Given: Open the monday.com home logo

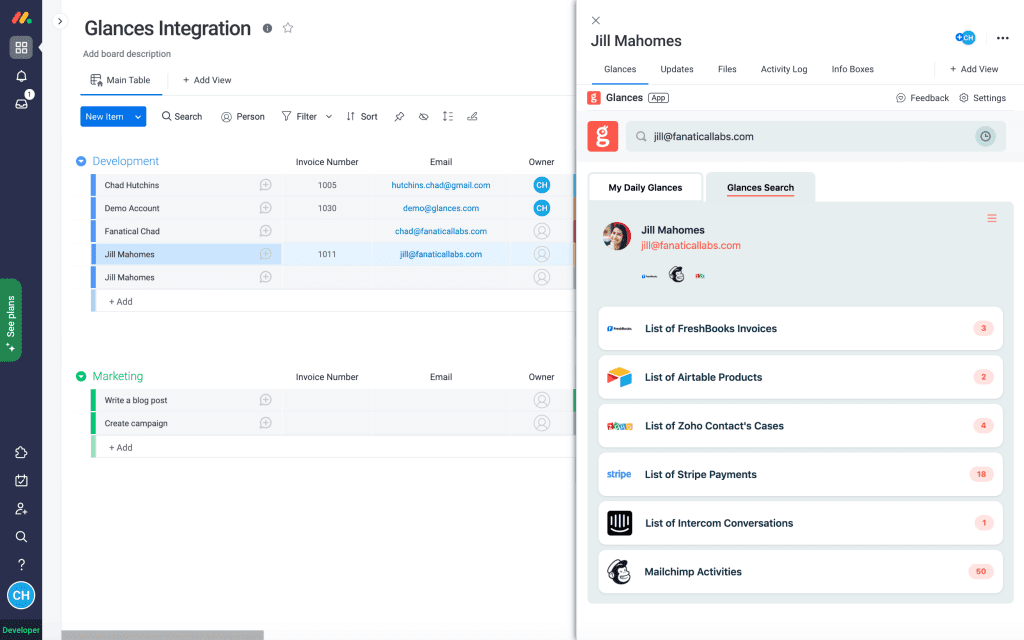Looking at the screenshot, I should [21, 18].
